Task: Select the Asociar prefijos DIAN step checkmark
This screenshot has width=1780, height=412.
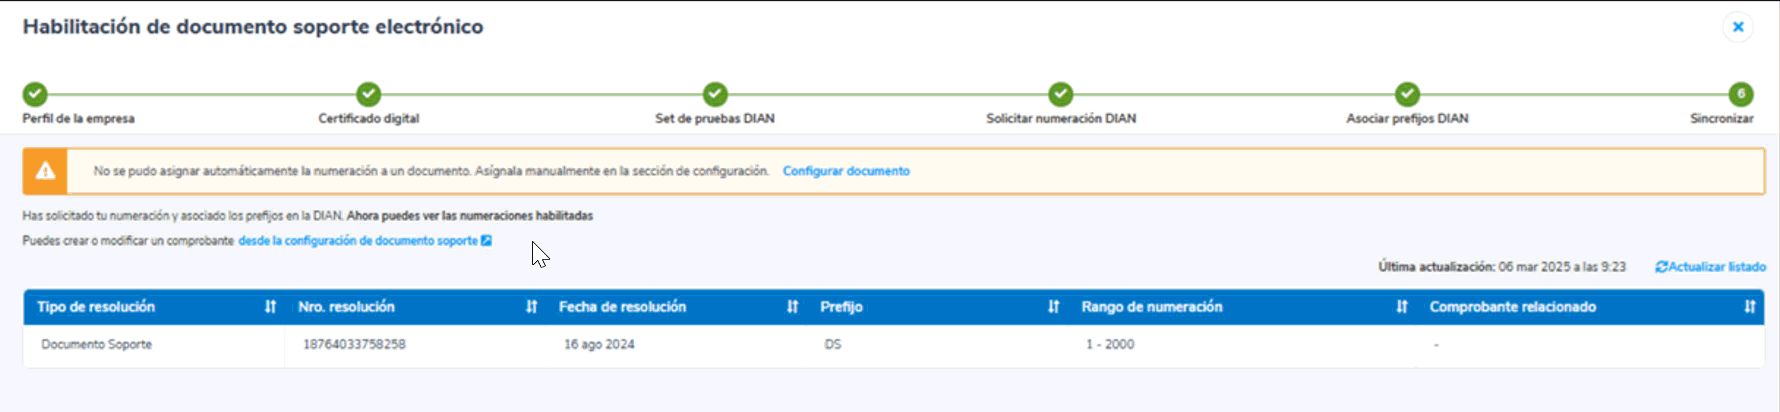Action: click(1408, 94)
